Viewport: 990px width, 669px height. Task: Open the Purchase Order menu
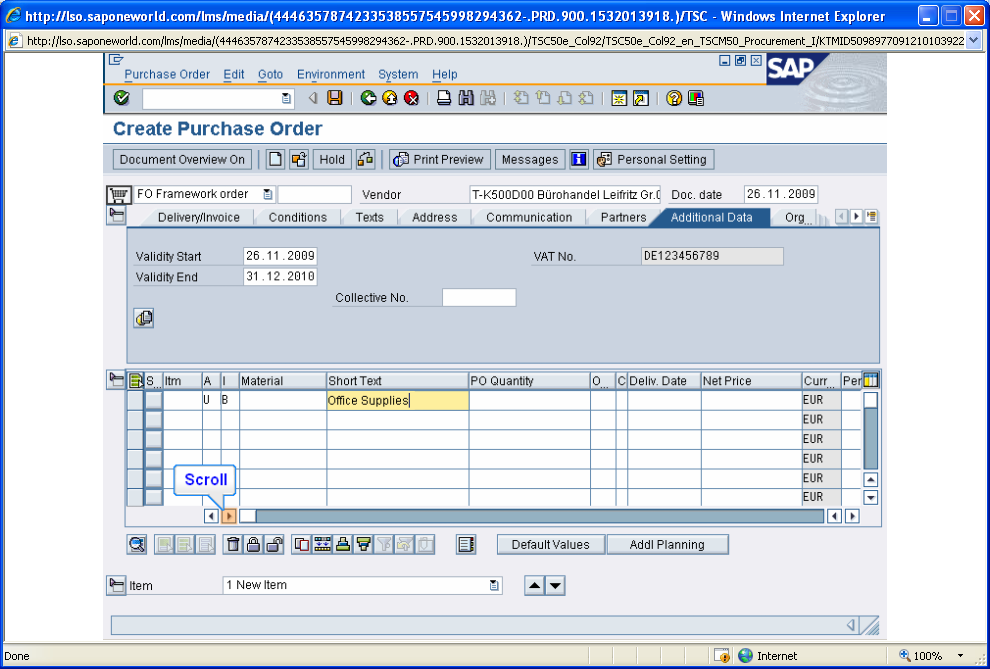(167, 74)
